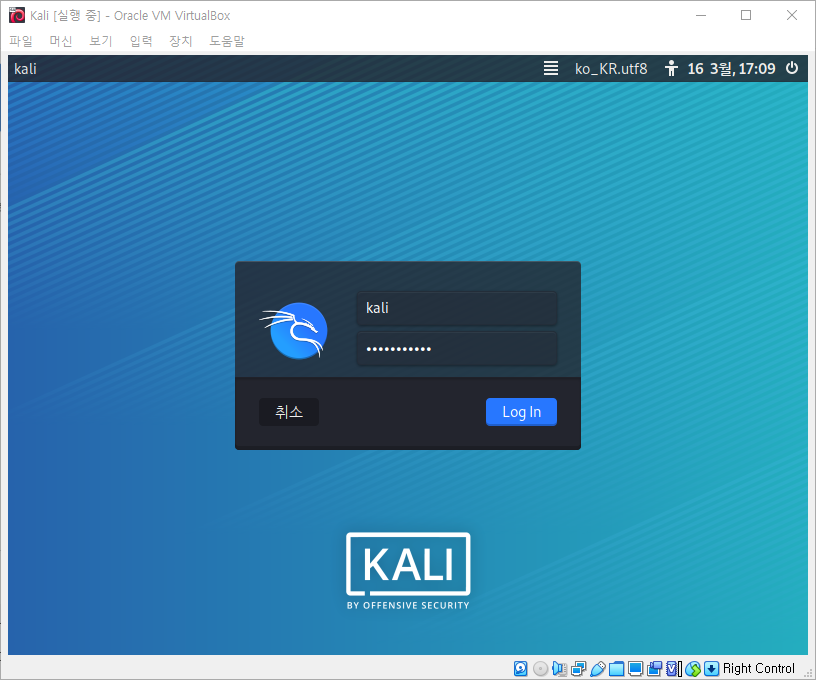The width and height of the screenshot is (816, 680).
Task: Open the ko_KR.utf8 language selector
Action: click(x=611, y=69)
